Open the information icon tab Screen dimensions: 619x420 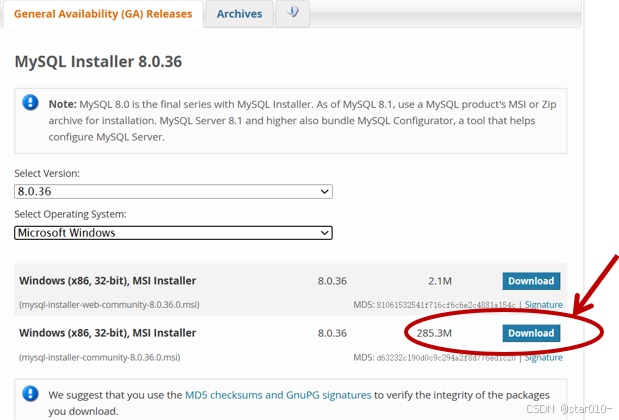coord(293,13)
